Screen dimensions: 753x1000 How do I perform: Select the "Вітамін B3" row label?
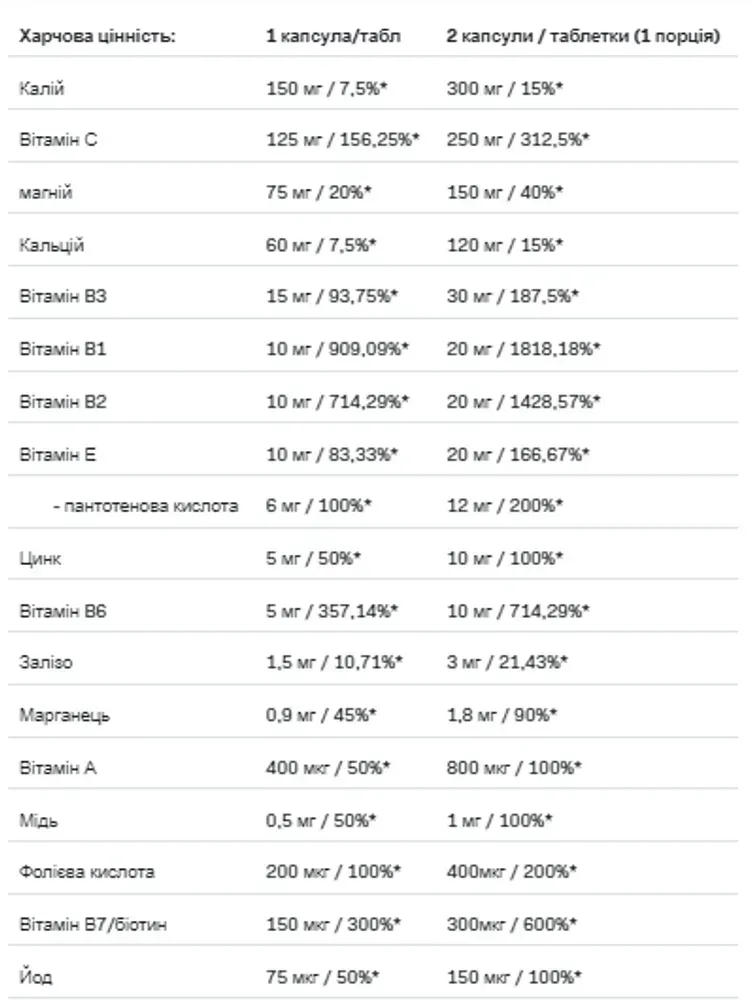point(62,297)
